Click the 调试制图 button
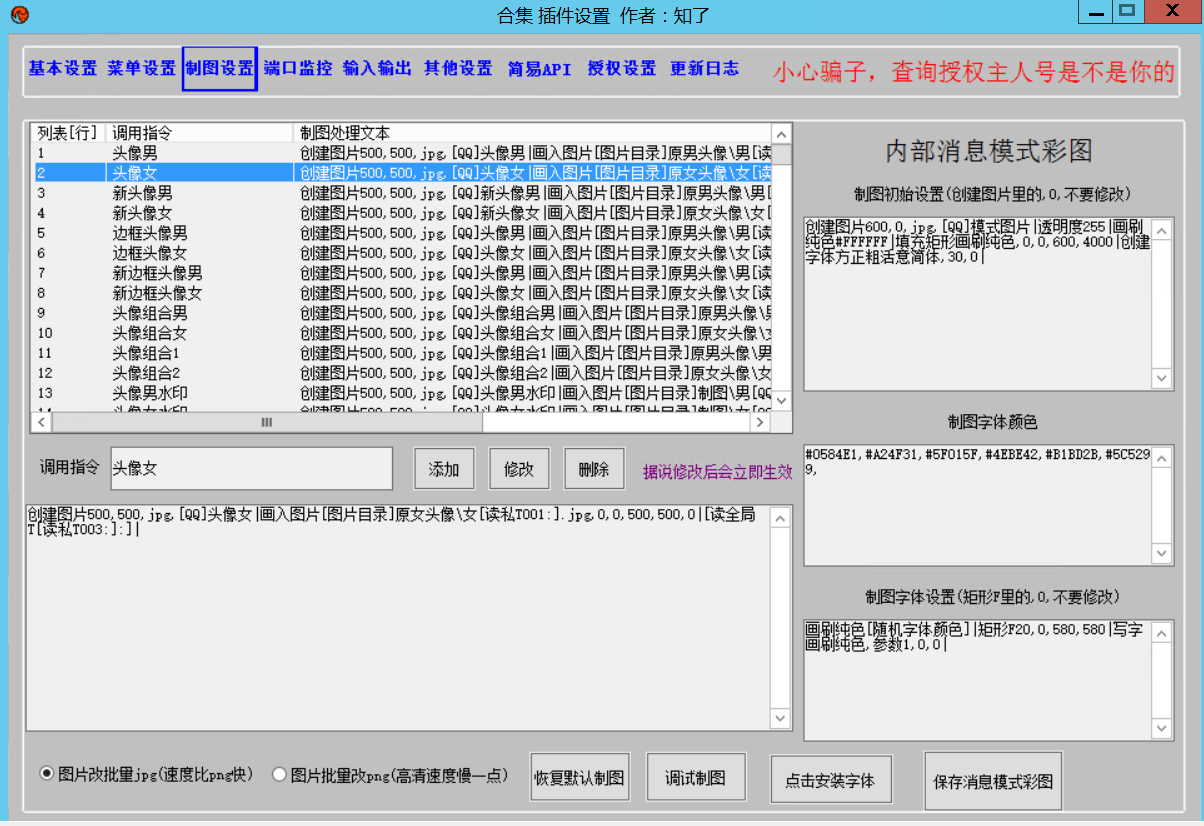The width and height of the screenshot is (1204, 826). tap(696, 777)
